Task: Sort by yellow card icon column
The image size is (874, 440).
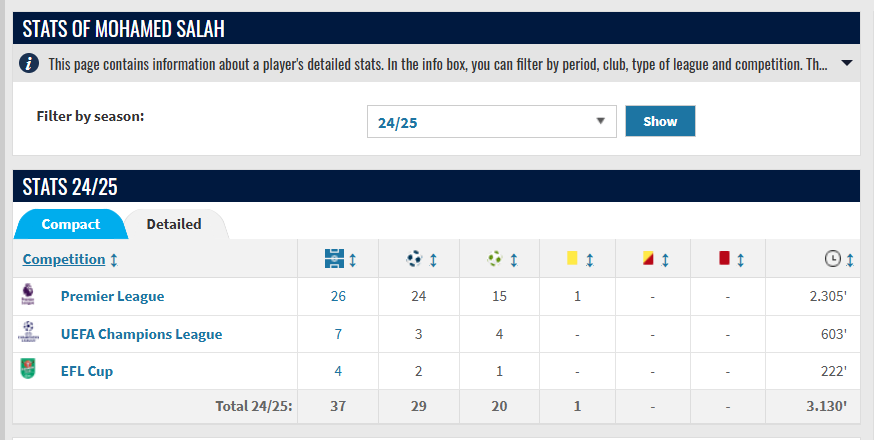Action: (x=572, y=258)
